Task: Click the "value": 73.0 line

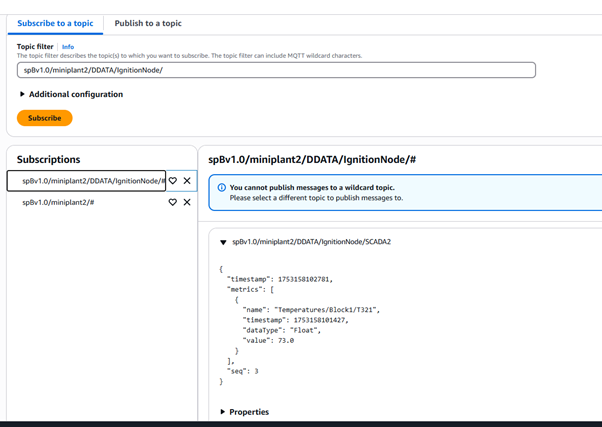Action: click(268, 341)
